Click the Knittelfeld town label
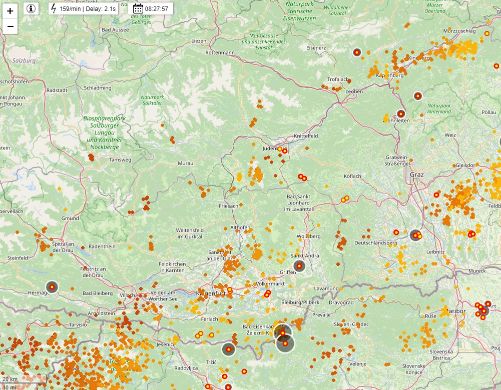The height and width of the screenshot is (390, 501). pyautogui.click(x=306, y=136)
